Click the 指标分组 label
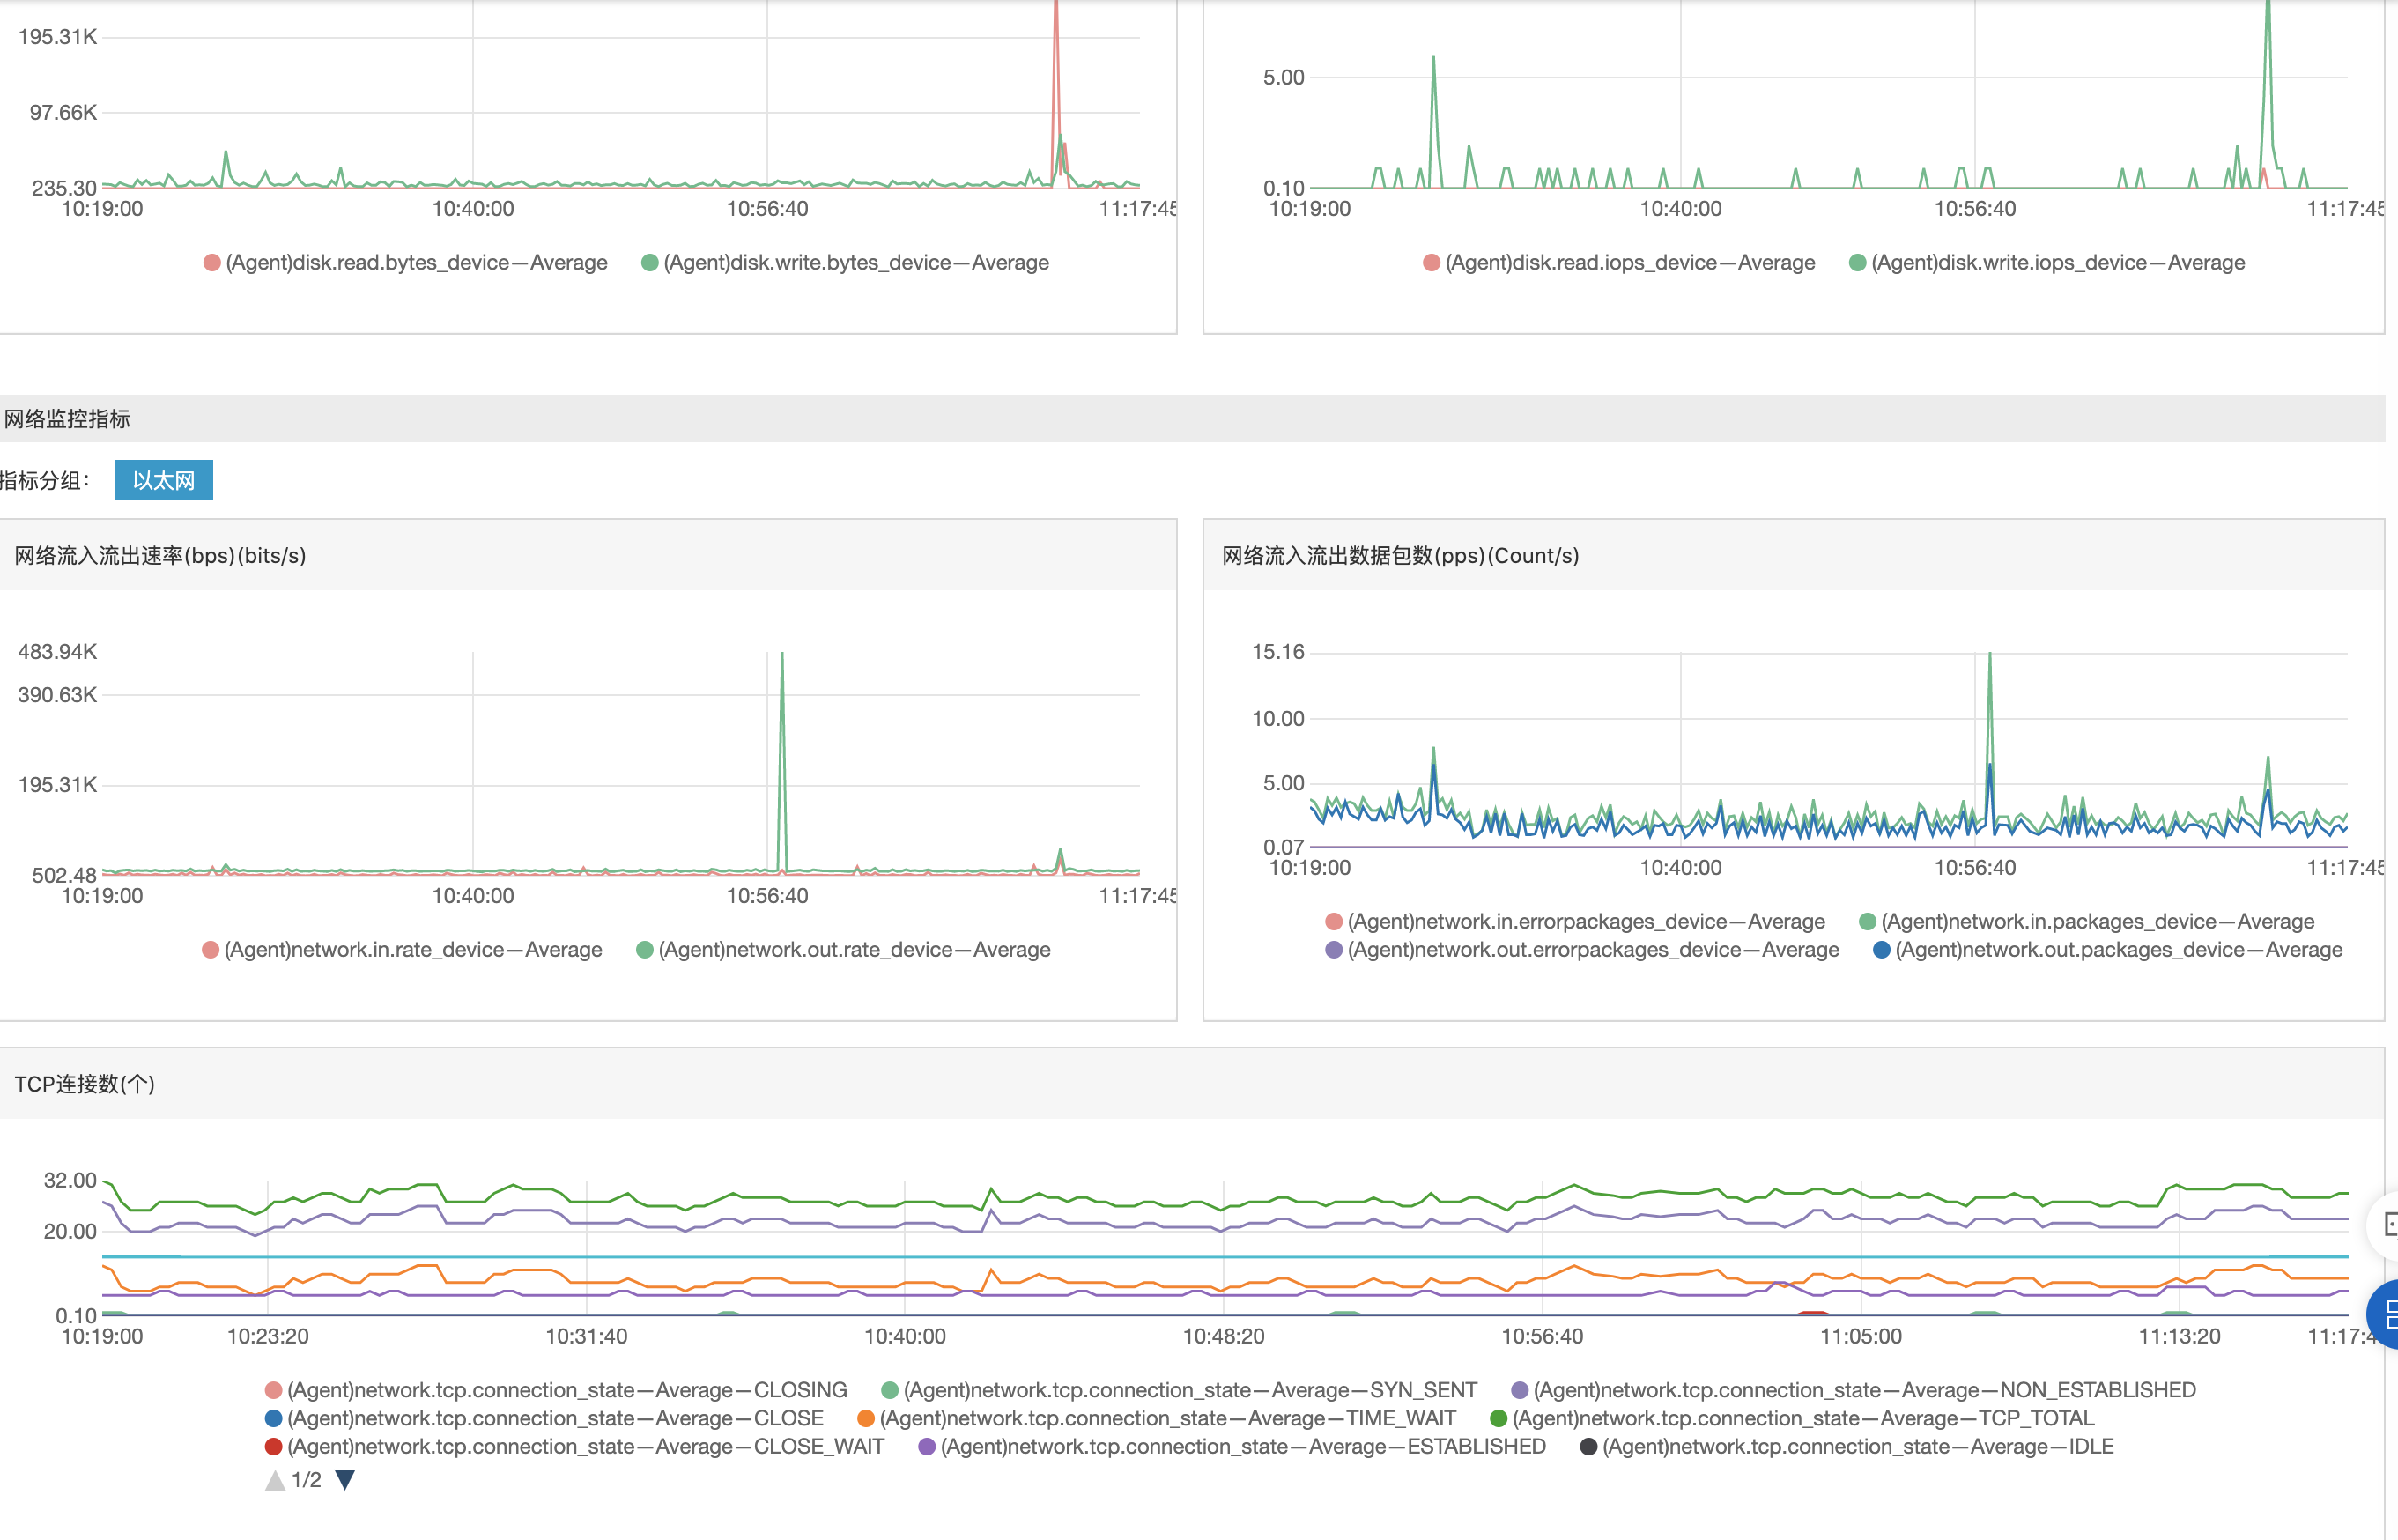Image resolution: width=2398 pixels, height=1540 pixels. click(x=44, y=481)
